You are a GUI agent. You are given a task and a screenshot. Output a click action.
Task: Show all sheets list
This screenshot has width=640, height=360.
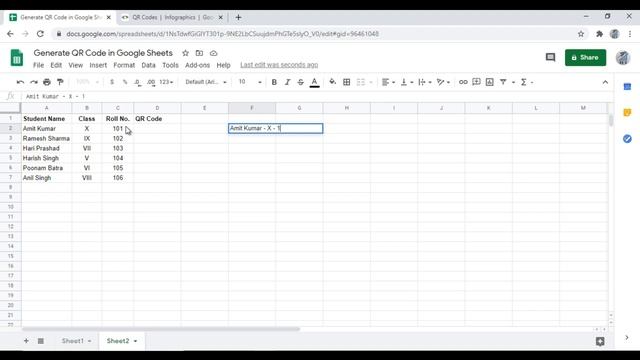41,341
